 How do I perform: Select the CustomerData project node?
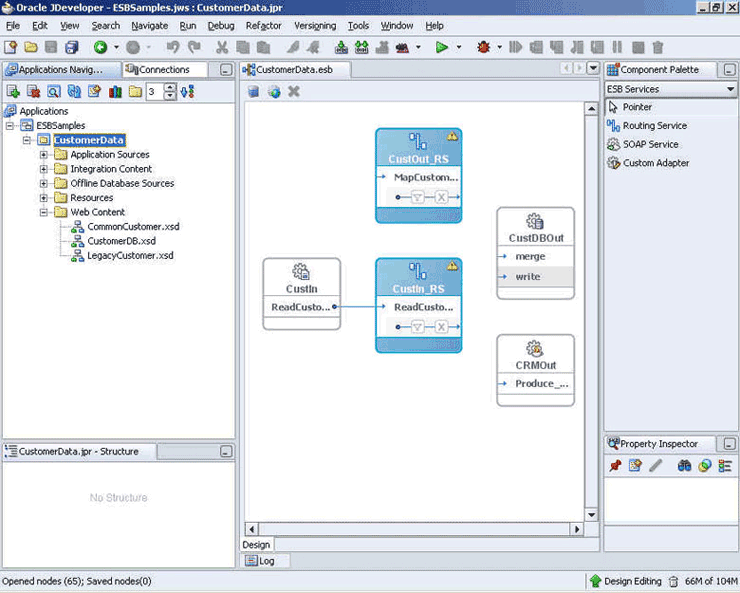pyautogui.click(x=89, y=140)
